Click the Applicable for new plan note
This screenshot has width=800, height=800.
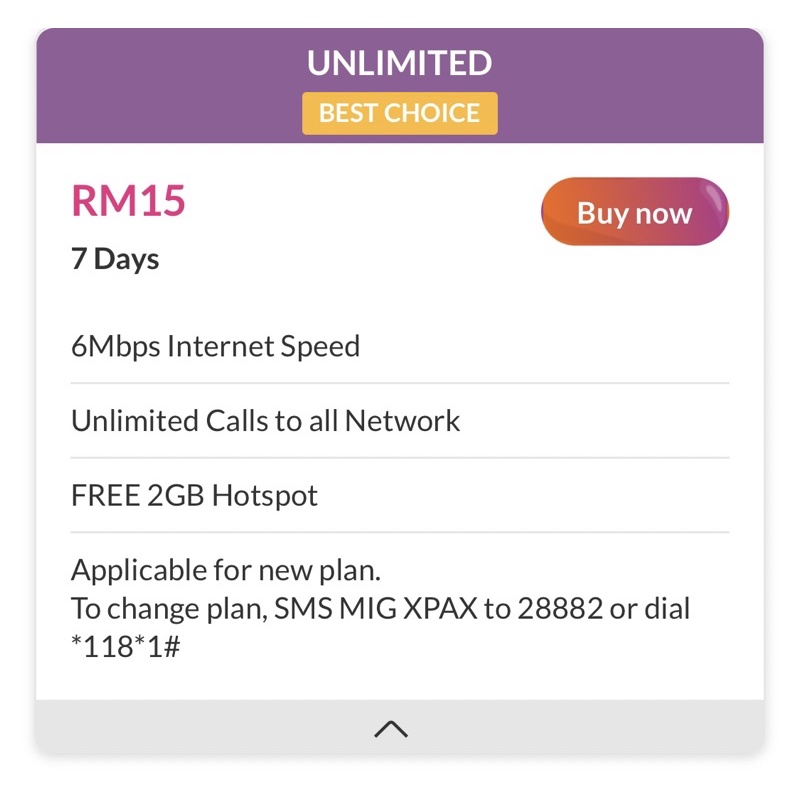coord(226,572)
